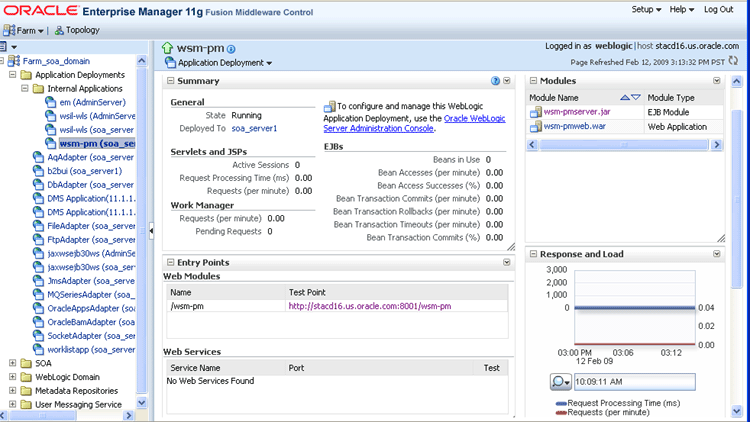This screenshot has height=422, width=750.
Task: Sort Module Name descending
Action: tap(636, 98)
